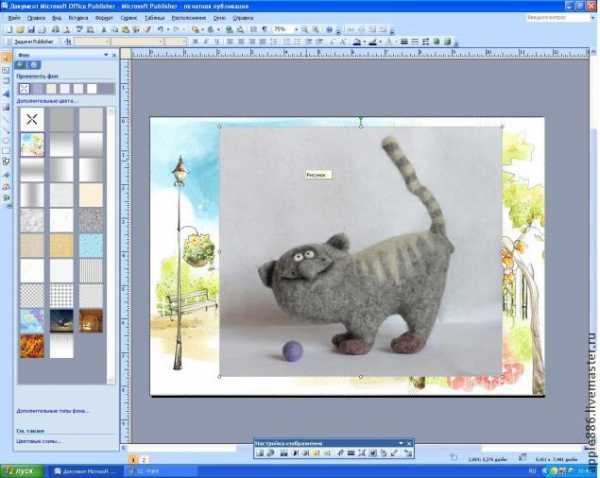This screenshot has width=600, height=478.
Task: Click the task pane background list scrollbar
Action: point(111,245)
